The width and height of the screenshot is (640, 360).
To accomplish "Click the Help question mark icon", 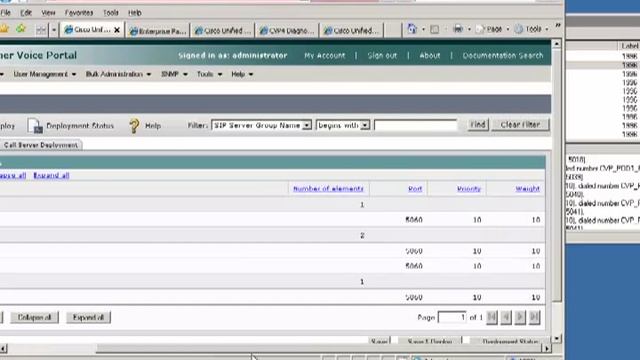I will coord(134,126).
